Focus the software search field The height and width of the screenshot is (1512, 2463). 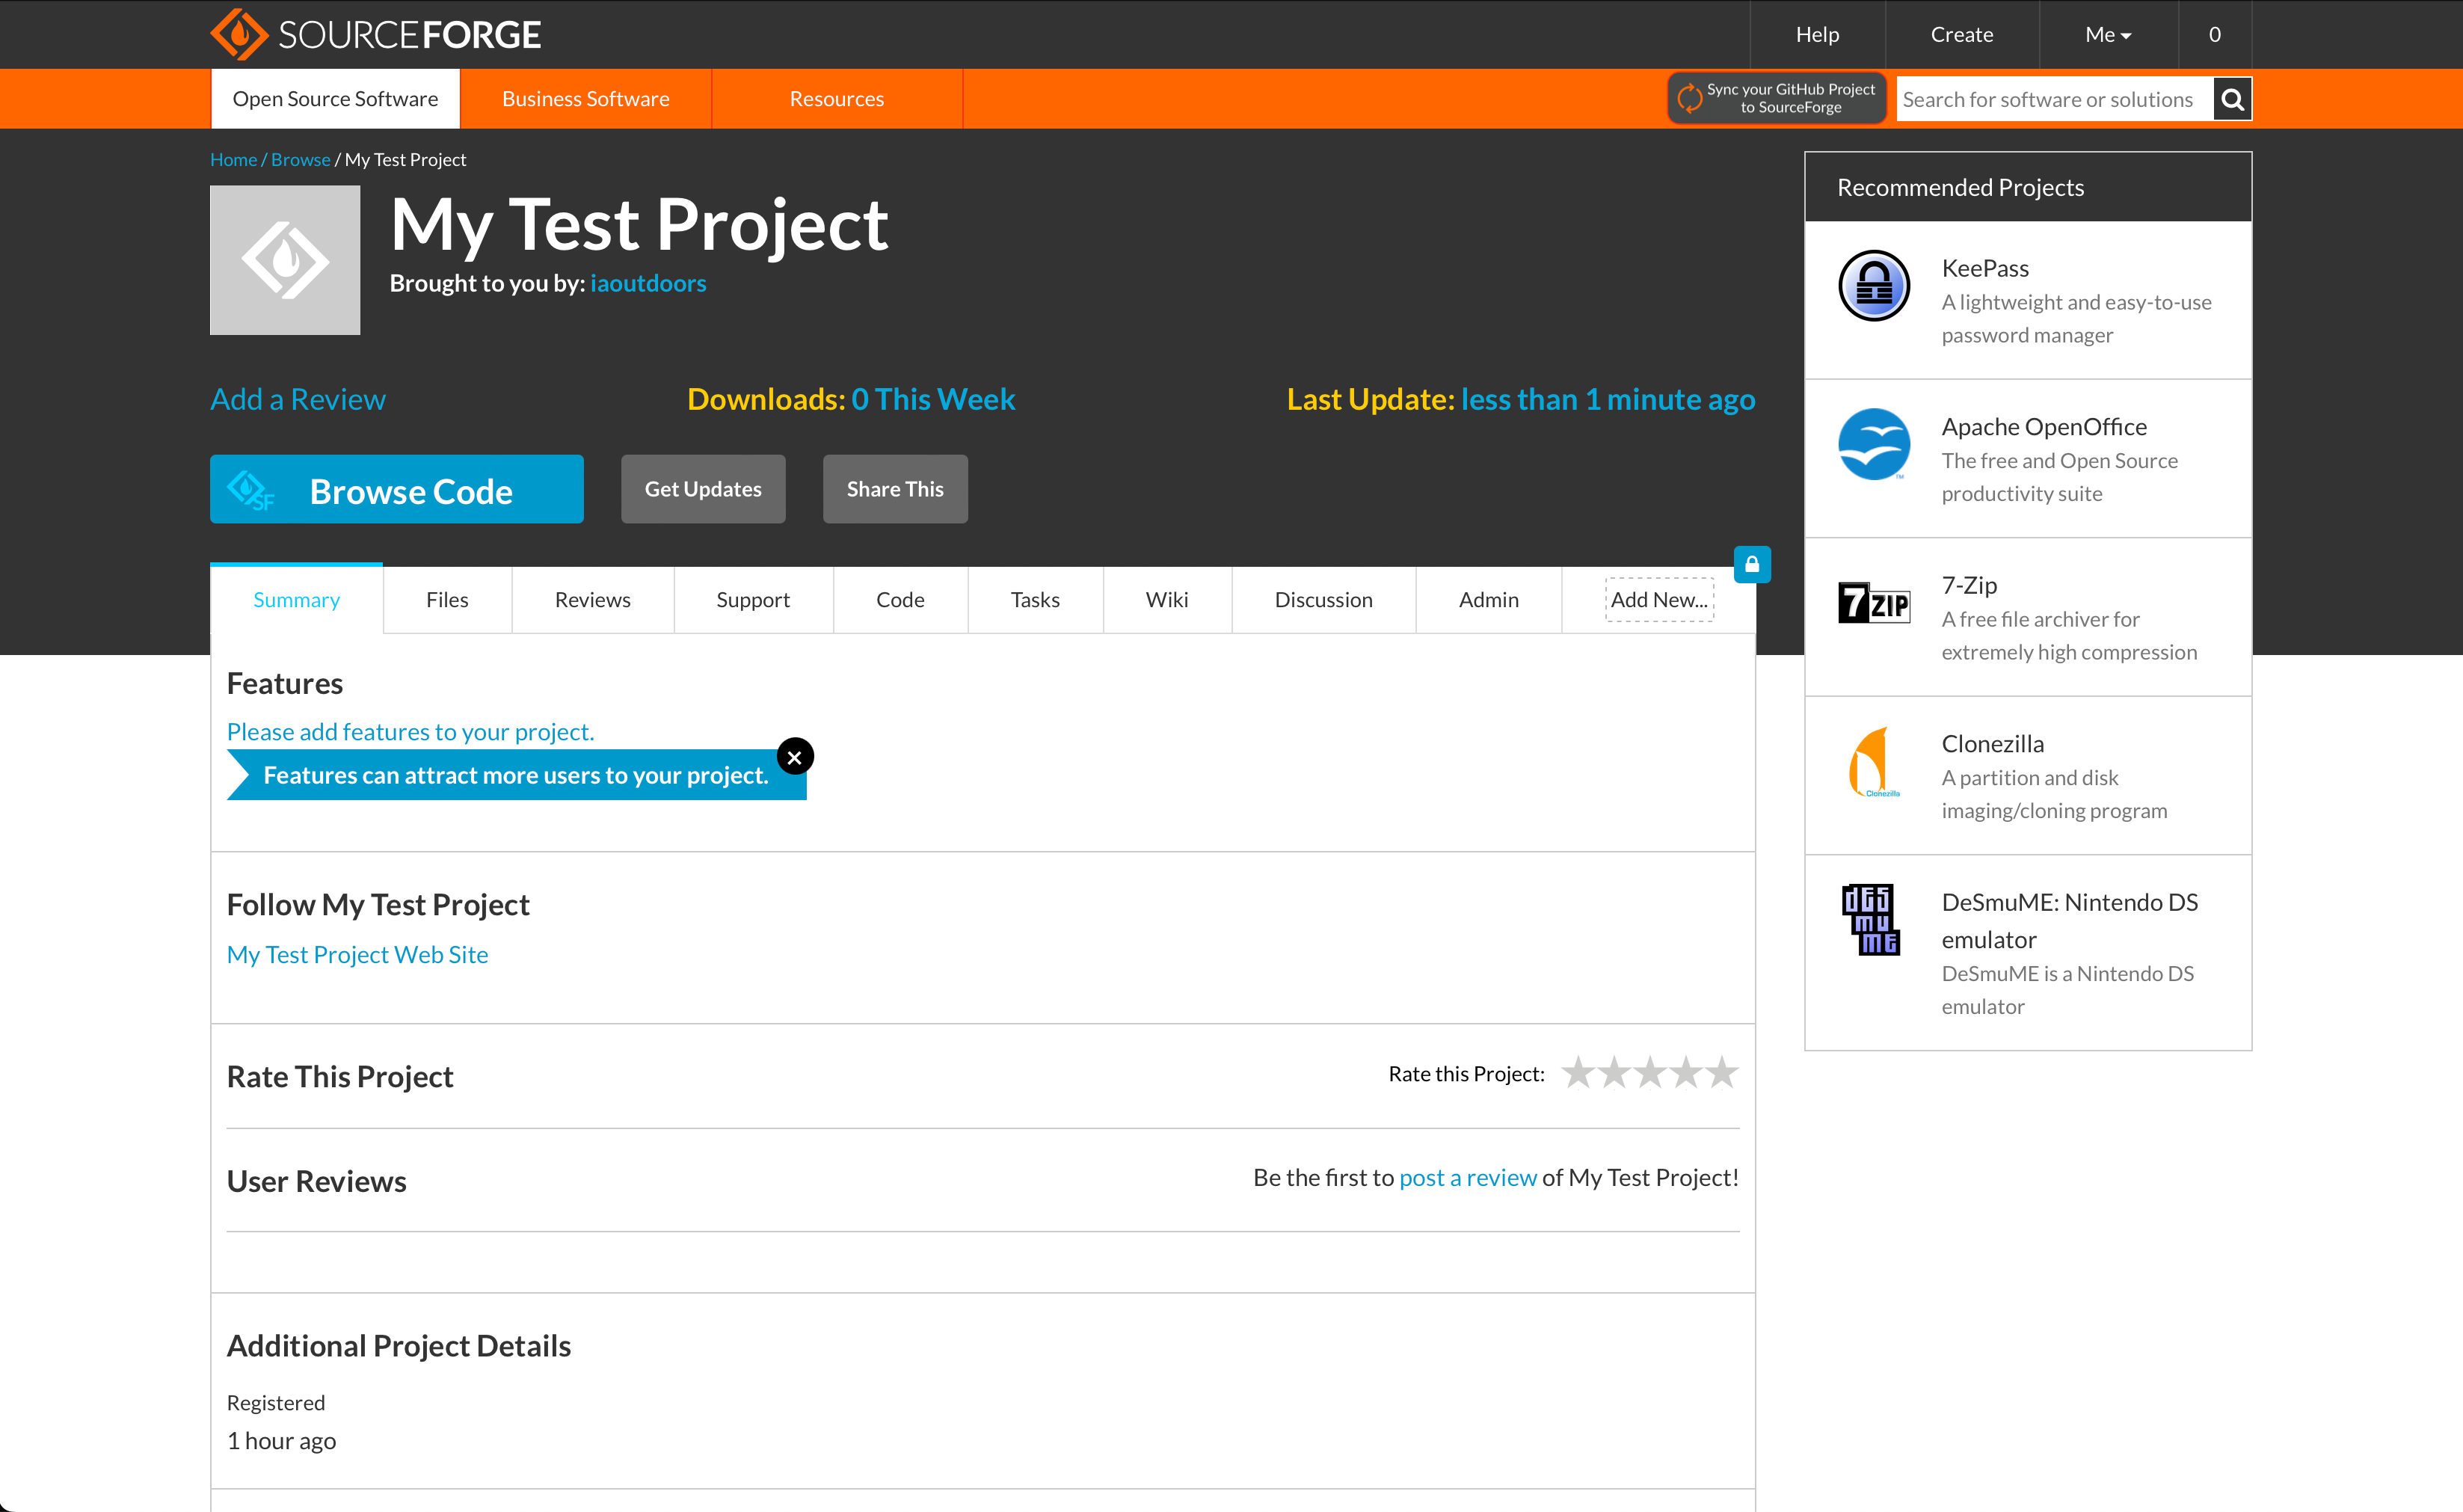(x=2052, y=99)
